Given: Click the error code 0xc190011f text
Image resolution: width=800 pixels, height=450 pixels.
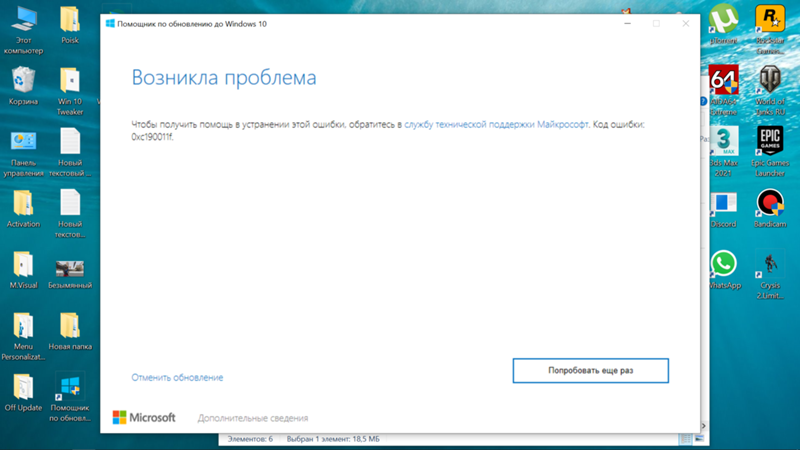Looking at the screenshot, I should [x=152, y=137].
